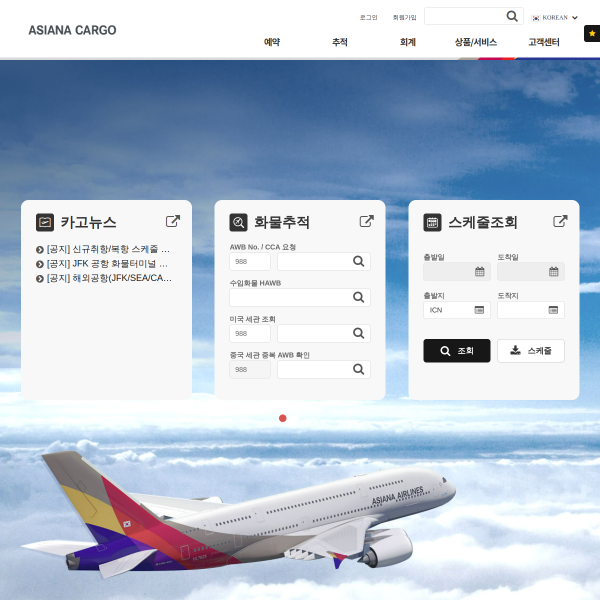Image resolution: width=600 pixels, height=600 pixels.
Task: Click the 스케줄조회 heading
Action: [x=483, y=222]
